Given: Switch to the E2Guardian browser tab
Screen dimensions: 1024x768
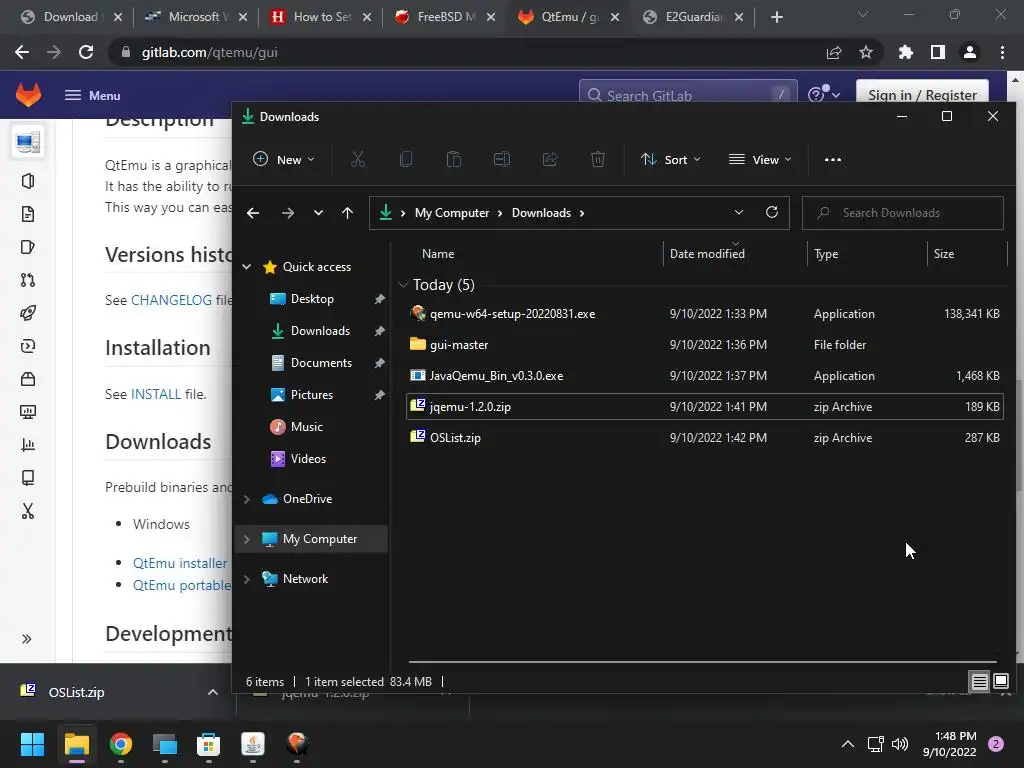Looking at the screenshot, I should point(693,17).
